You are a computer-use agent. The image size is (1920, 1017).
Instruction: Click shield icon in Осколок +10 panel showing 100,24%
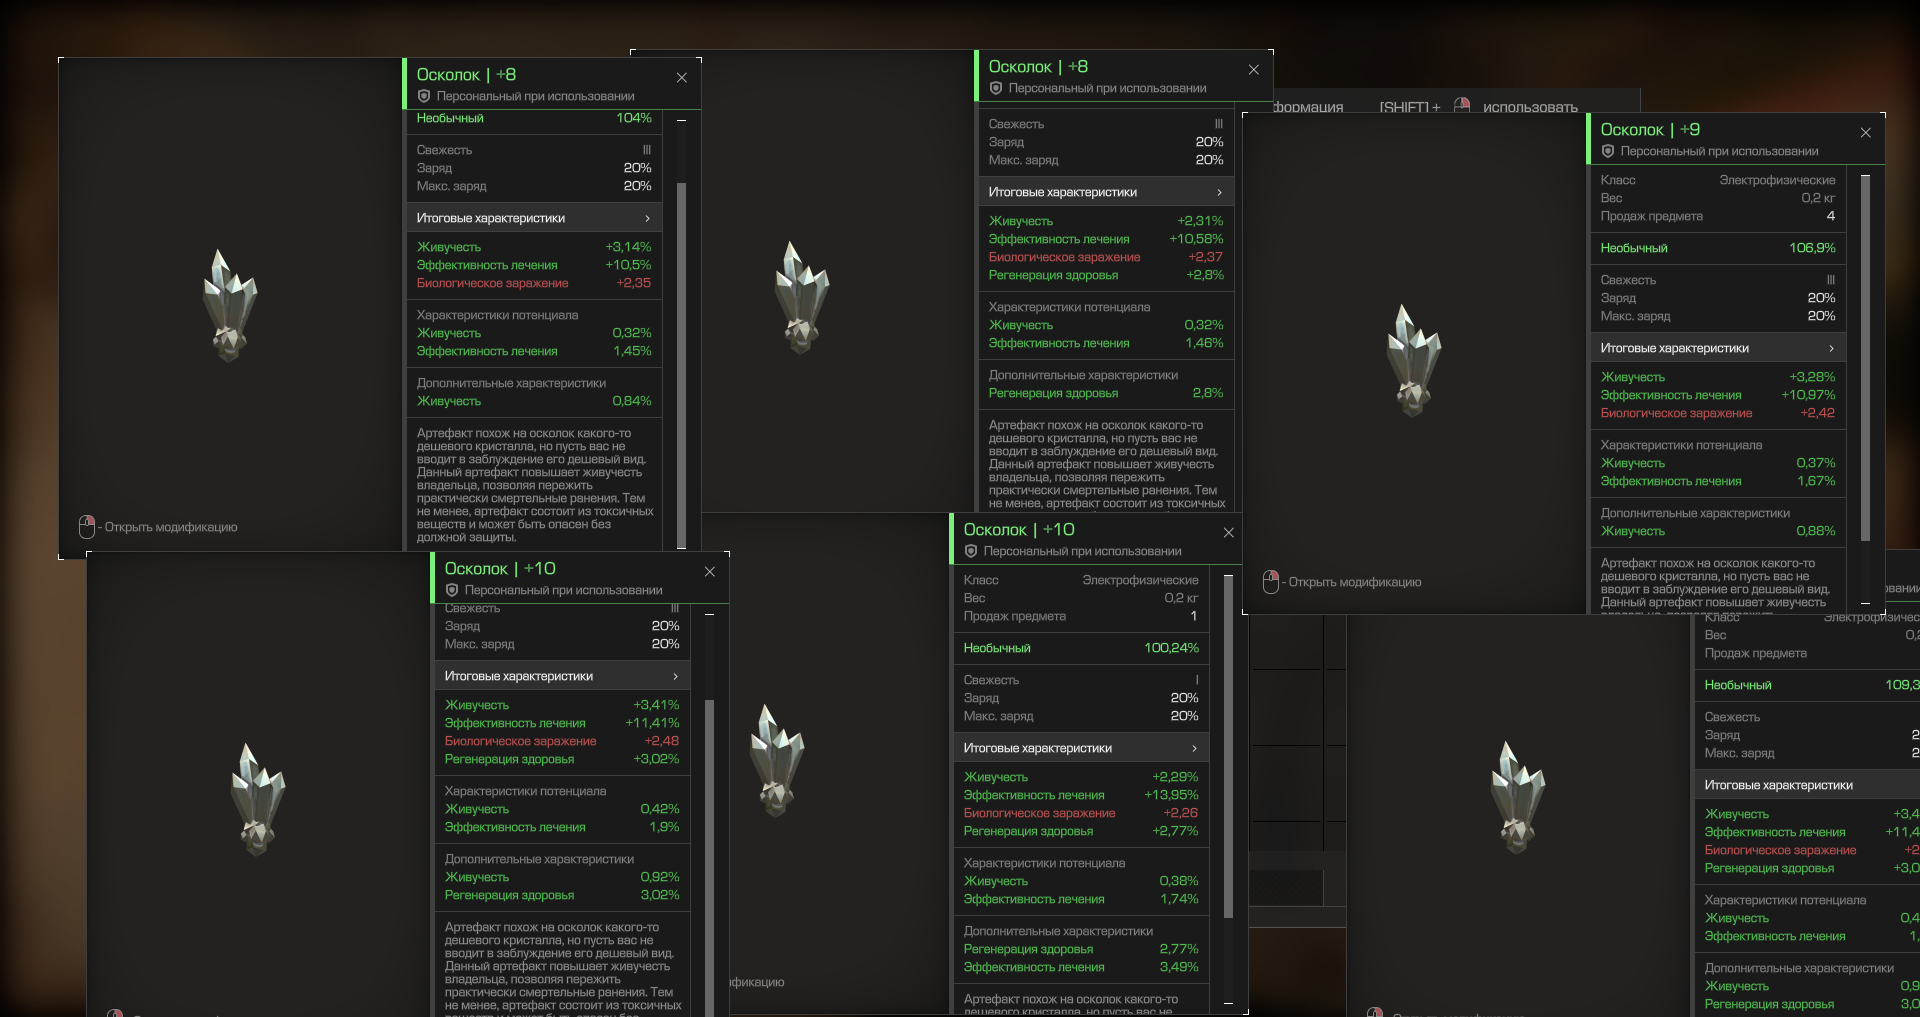coord(971,551)
